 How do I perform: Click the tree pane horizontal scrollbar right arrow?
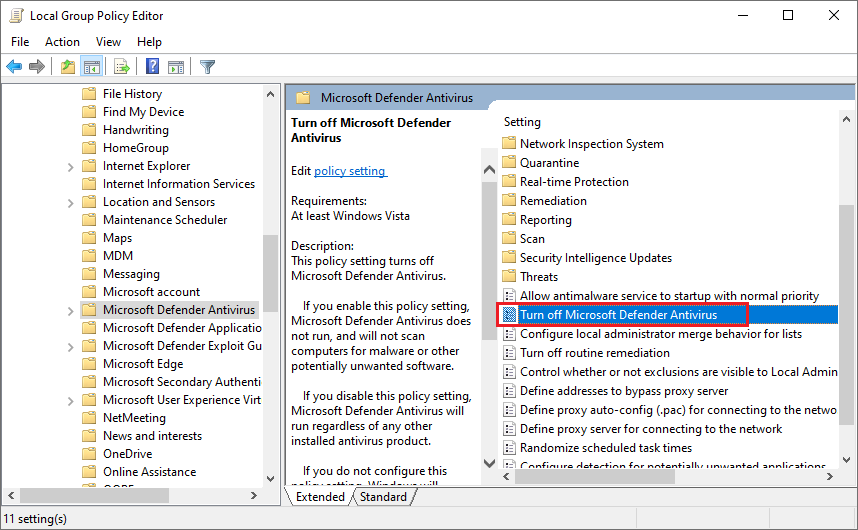[253, 496]
